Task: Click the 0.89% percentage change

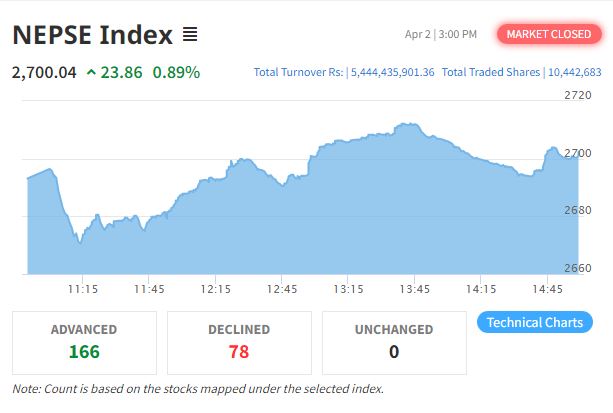Action: click(176, 73)
